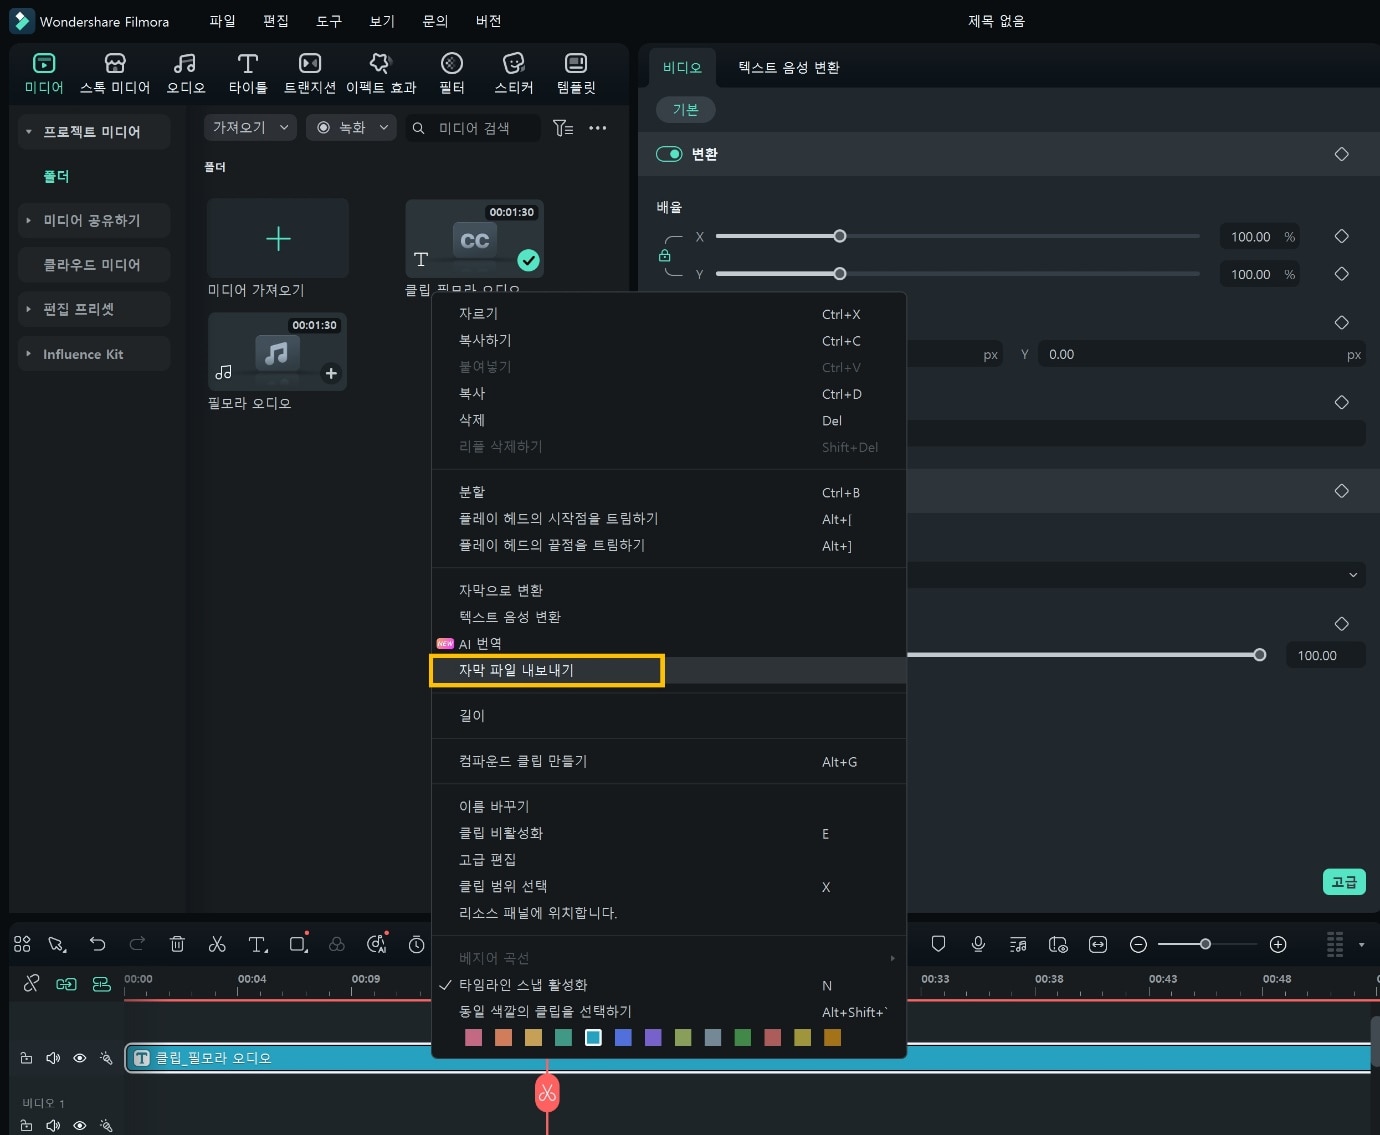Image resolution: width=1380 pixels, height=1135 pixels.
Task: Click the speed clock icon in timeline toolbar
Action: click(x=417, y=944)
